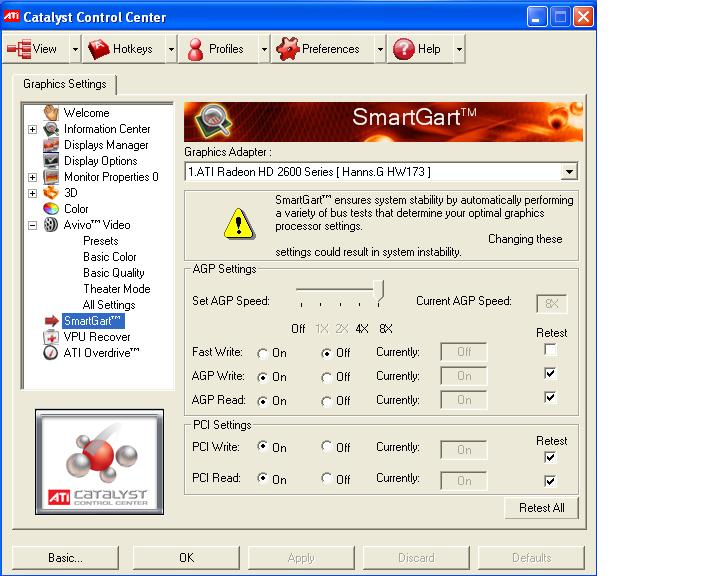The width and height of the screenshot is (720, 576).
Task: Click the View toolbar icon
Action: click(19, 49)
